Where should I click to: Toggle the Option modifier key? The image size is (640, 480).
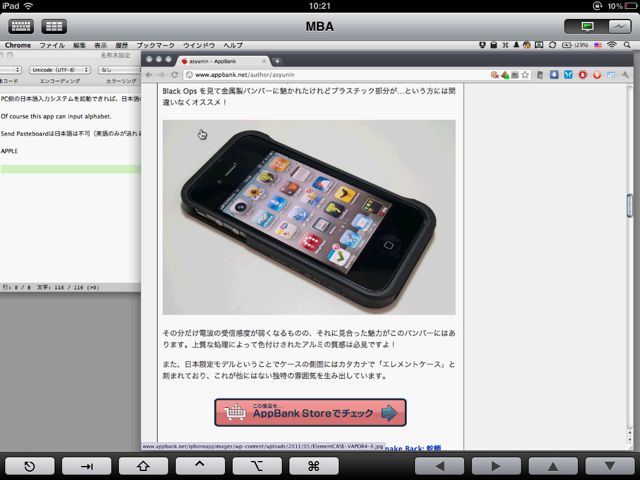(257, 466)
